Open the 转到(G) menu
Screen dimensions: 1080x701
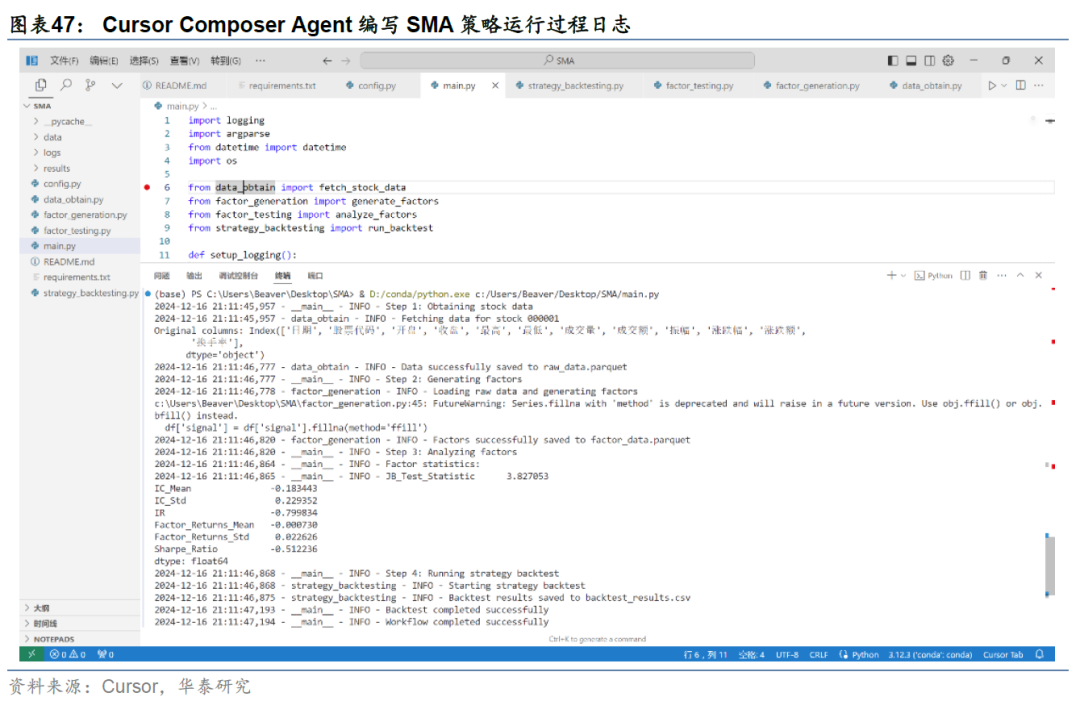click(x=226, y=61)
